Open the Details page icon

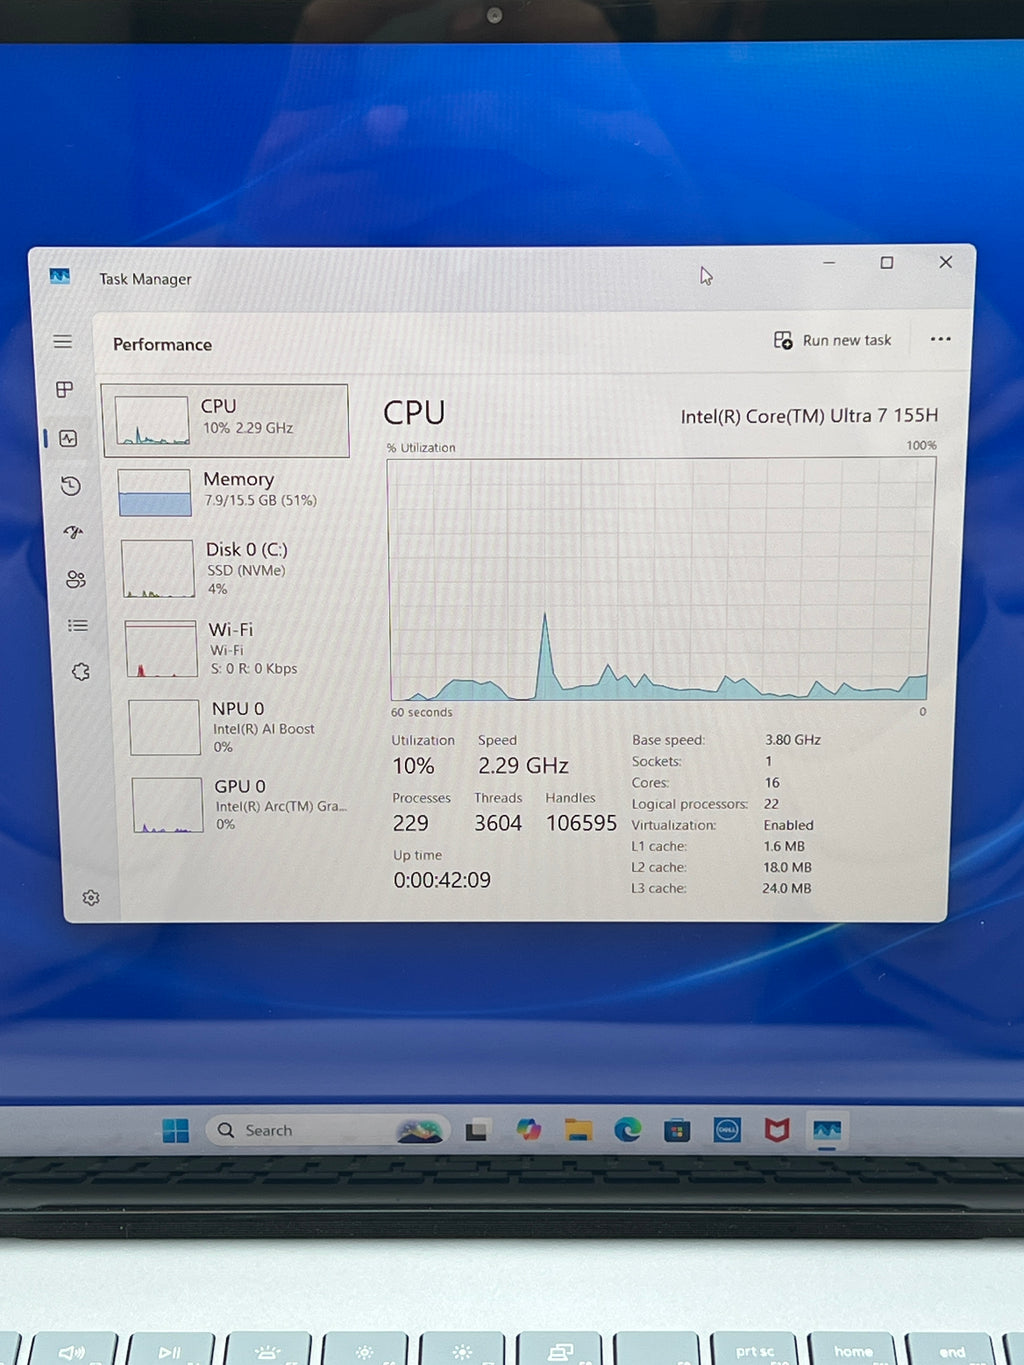78,626
